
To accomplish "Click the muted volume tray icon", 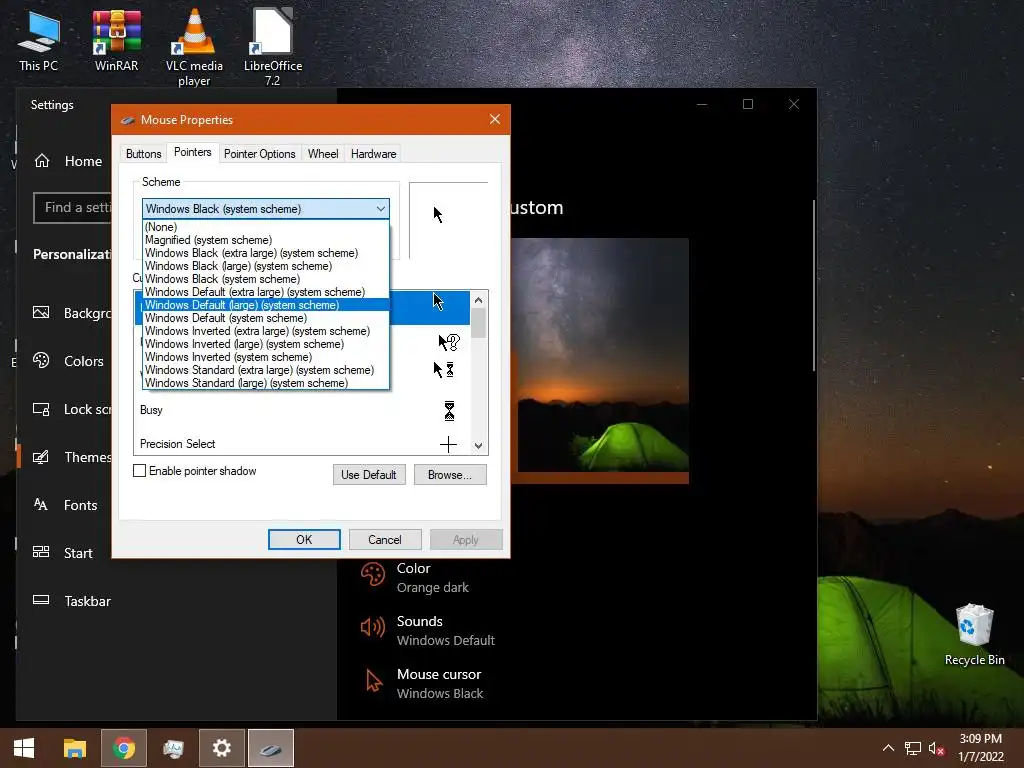I will tap(936, 748).
